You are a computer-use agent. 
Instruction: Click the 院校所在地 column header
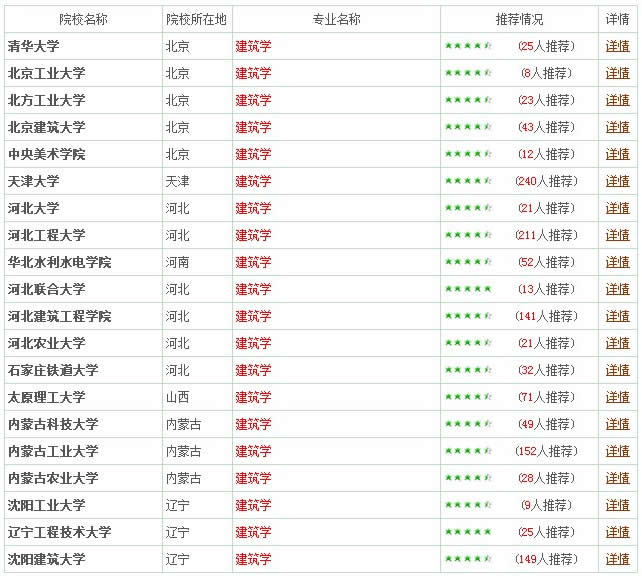[x=197, y=19]
